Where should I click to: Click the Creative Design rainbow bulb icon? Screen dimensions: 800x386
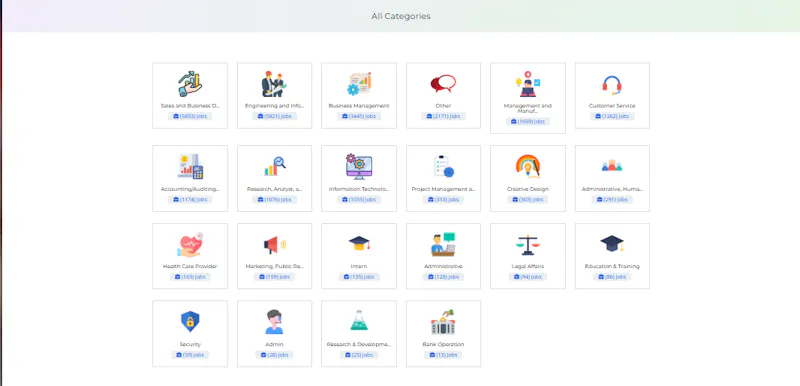coord(528,167)
